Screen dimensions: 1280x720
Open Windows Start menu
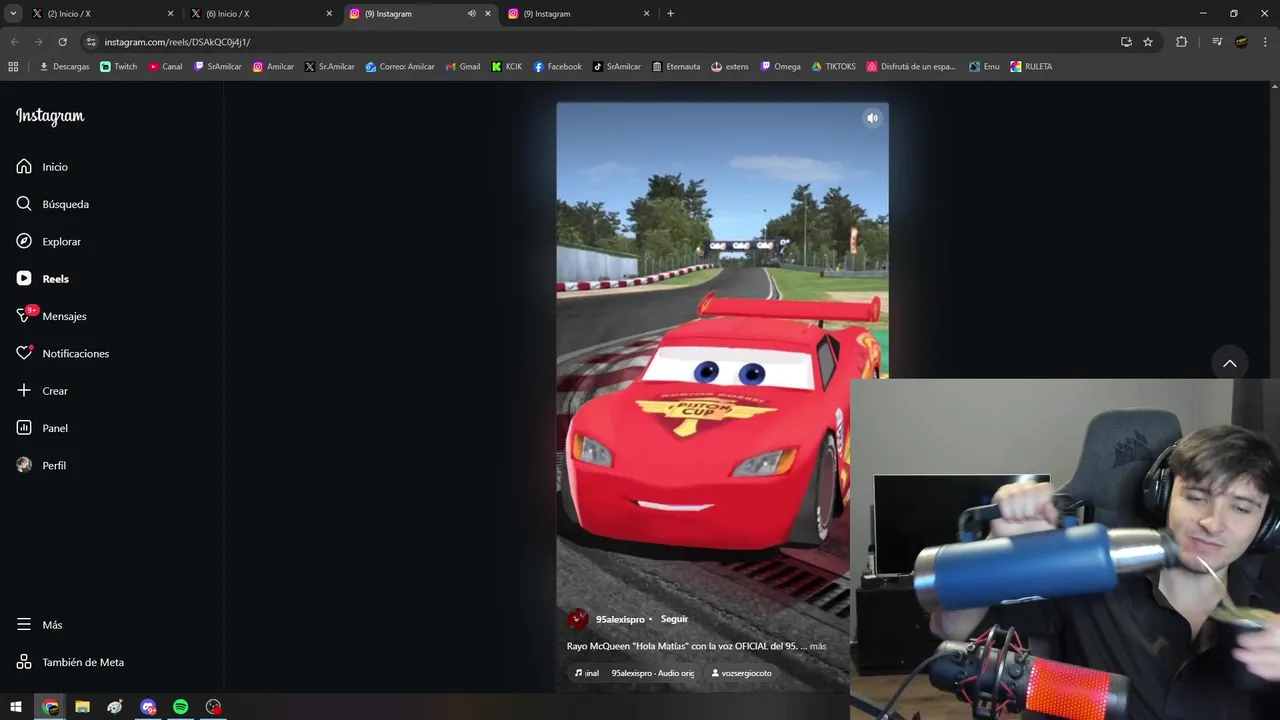(x=16, y=707)
